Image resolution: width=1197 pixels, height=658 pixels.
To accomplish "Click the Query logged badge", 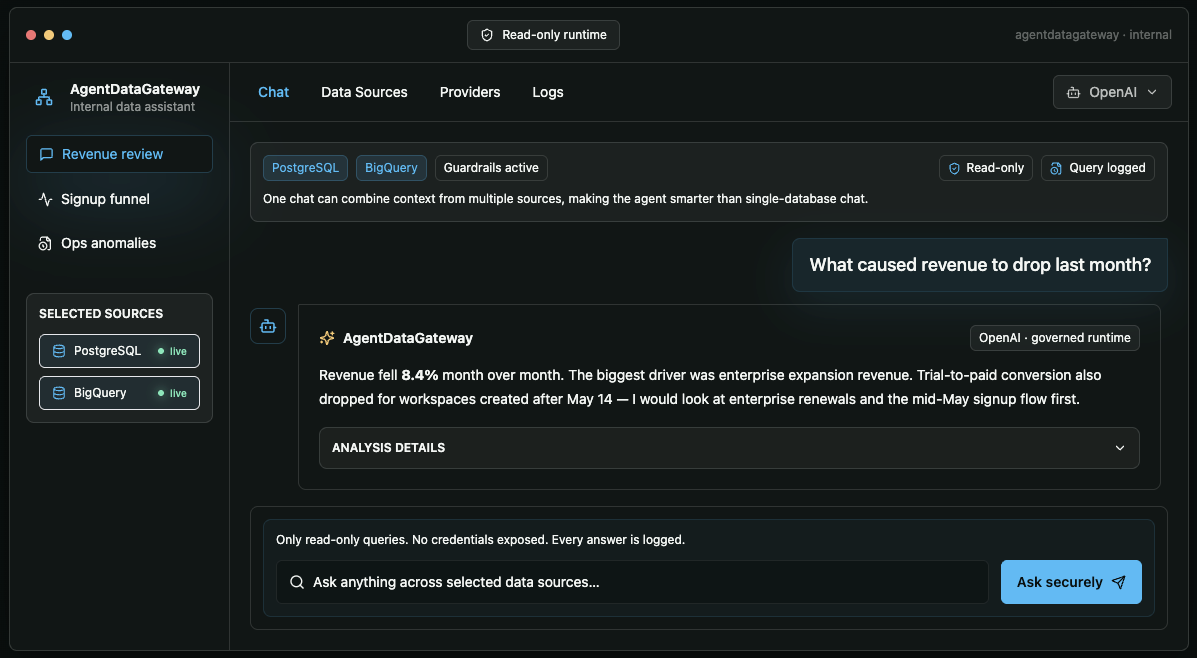I will tap(1098, 168).
